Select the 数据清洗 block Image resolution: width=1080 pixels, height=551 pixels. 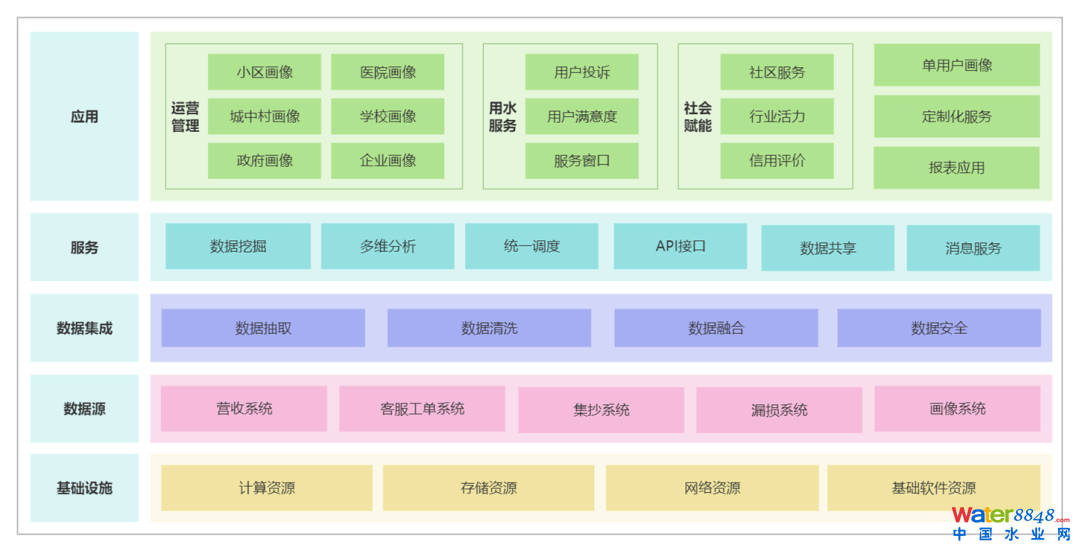coord(489,328)
